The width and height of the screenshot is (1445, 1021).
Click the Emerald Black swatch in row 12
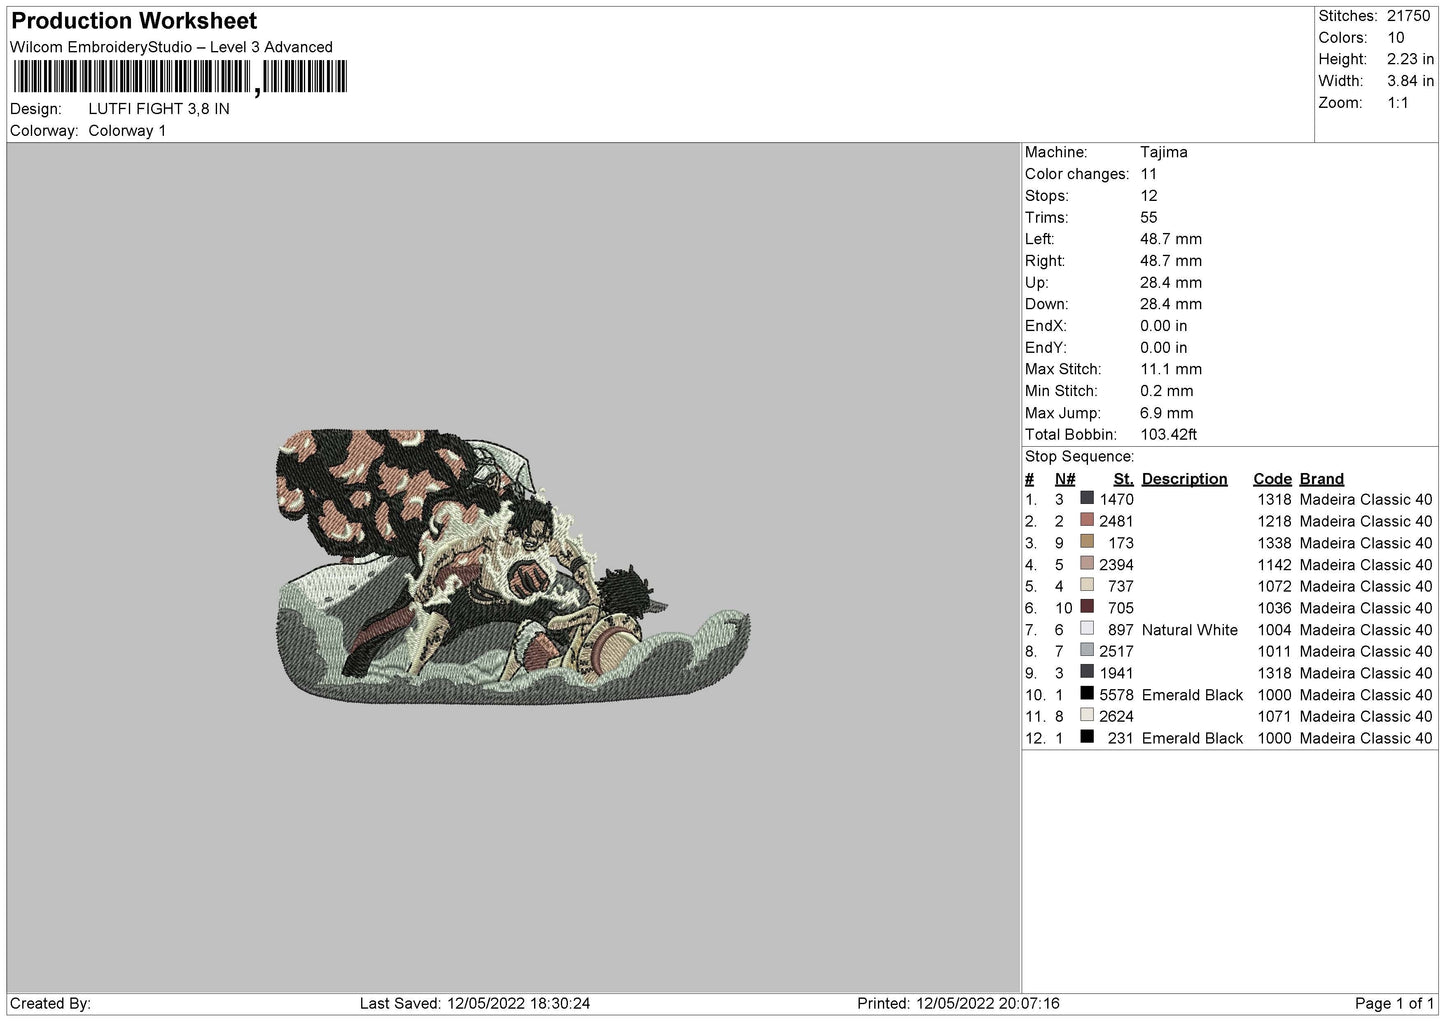pos(1087,737)
